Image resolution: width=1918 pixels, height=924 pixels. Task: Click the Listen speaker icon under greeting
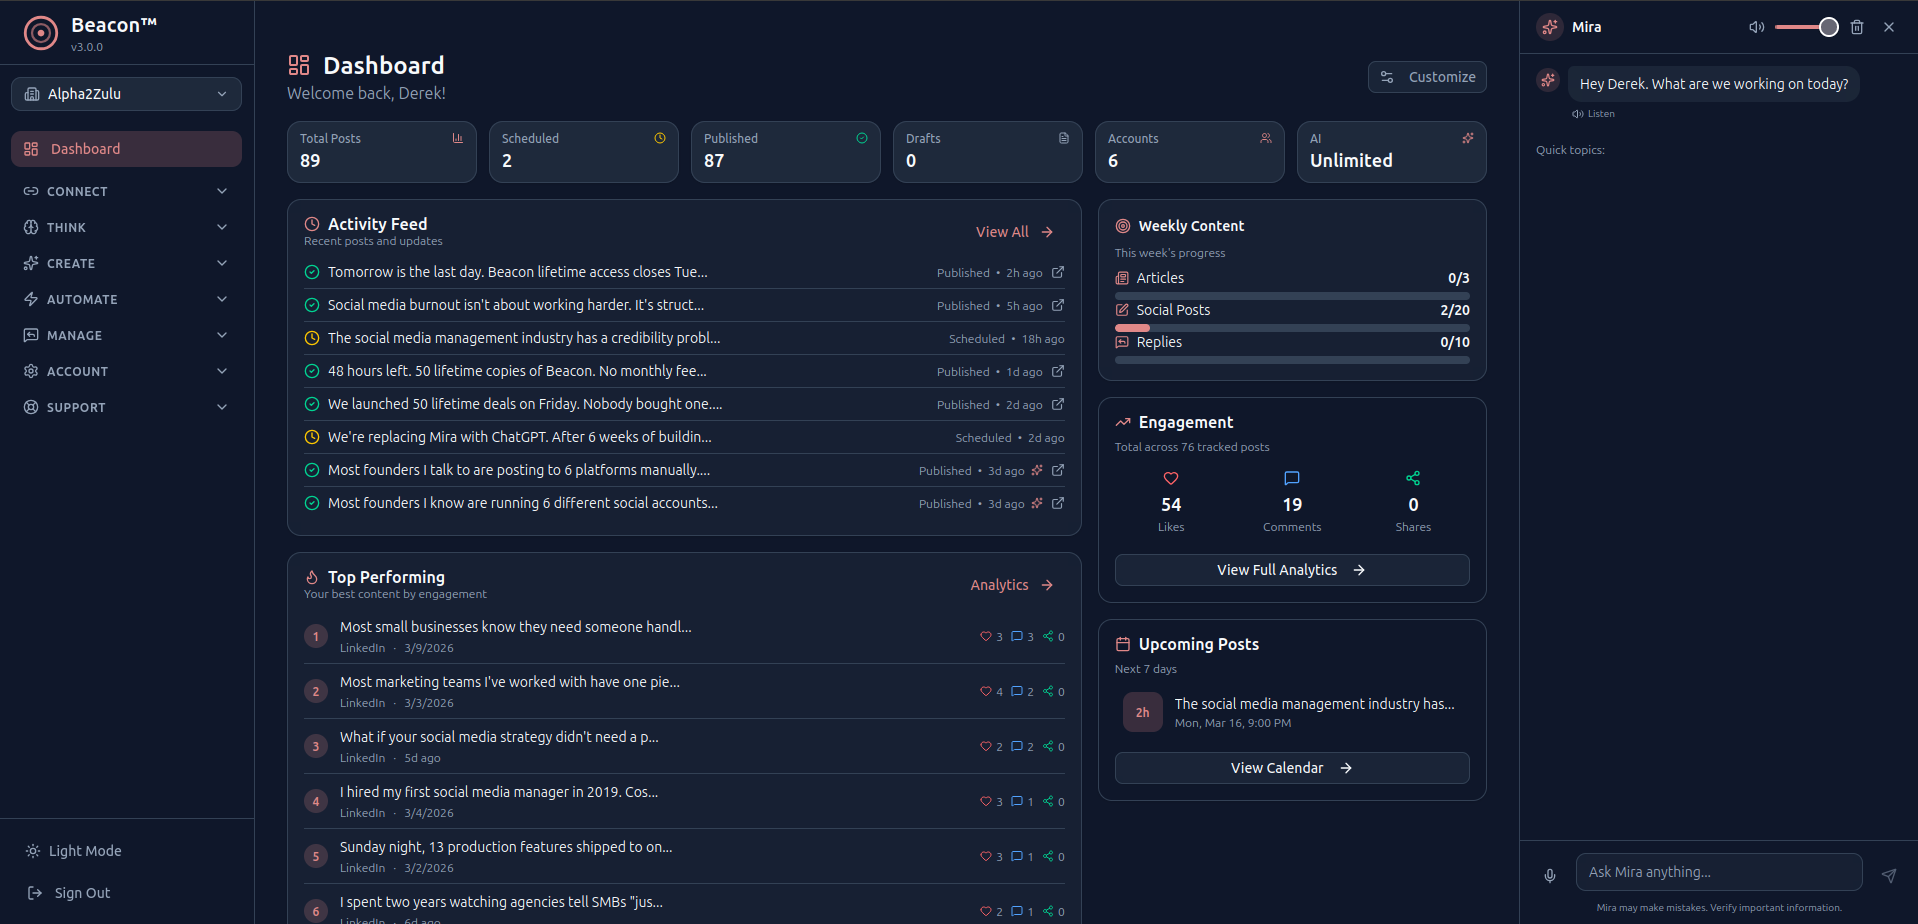1577,114
